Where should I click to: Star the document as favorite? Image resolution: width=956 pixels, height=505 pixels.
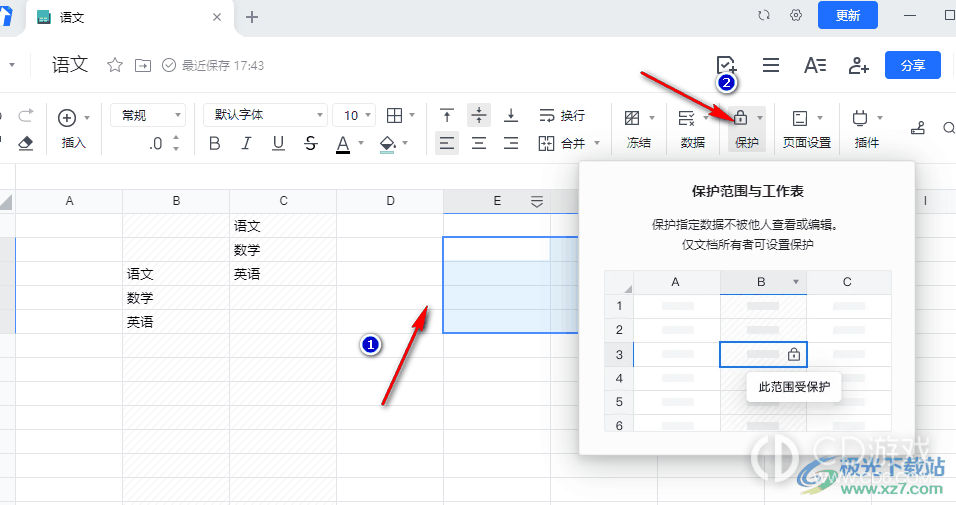click(x=115, y=65)
